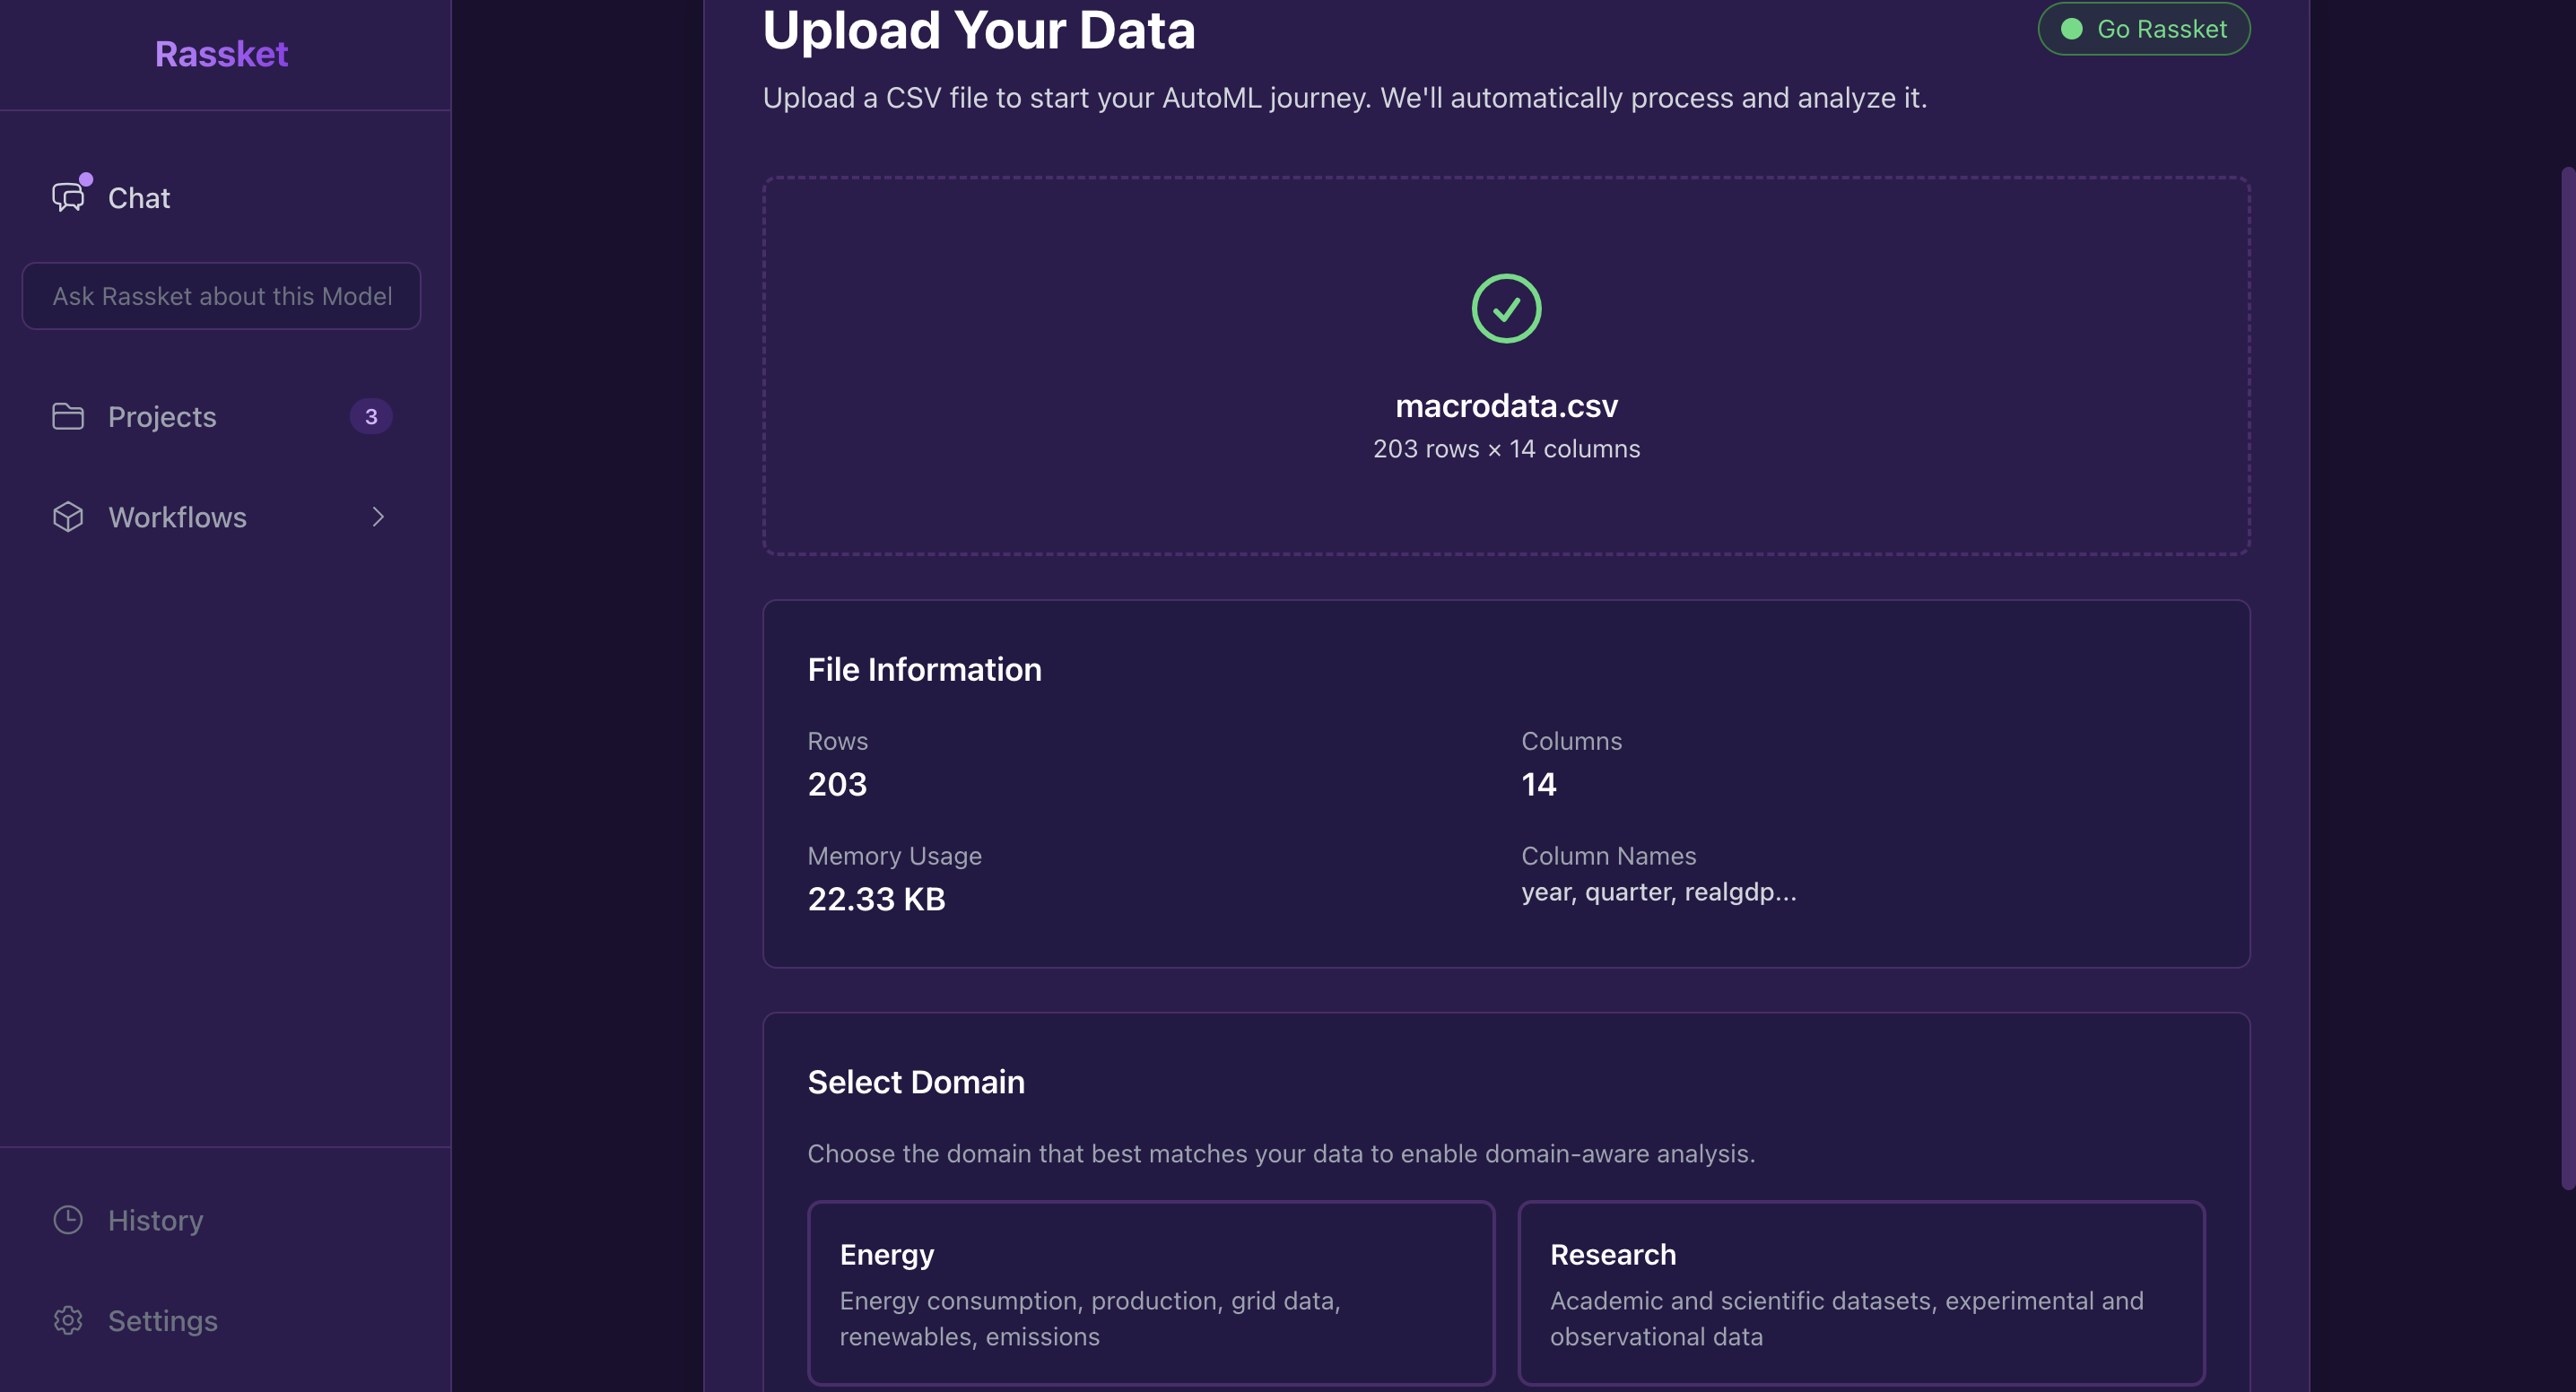Click the Ask Rassket about this Model field
The height and width of the screenshot is (1392, 2576).
click(221, 296)
